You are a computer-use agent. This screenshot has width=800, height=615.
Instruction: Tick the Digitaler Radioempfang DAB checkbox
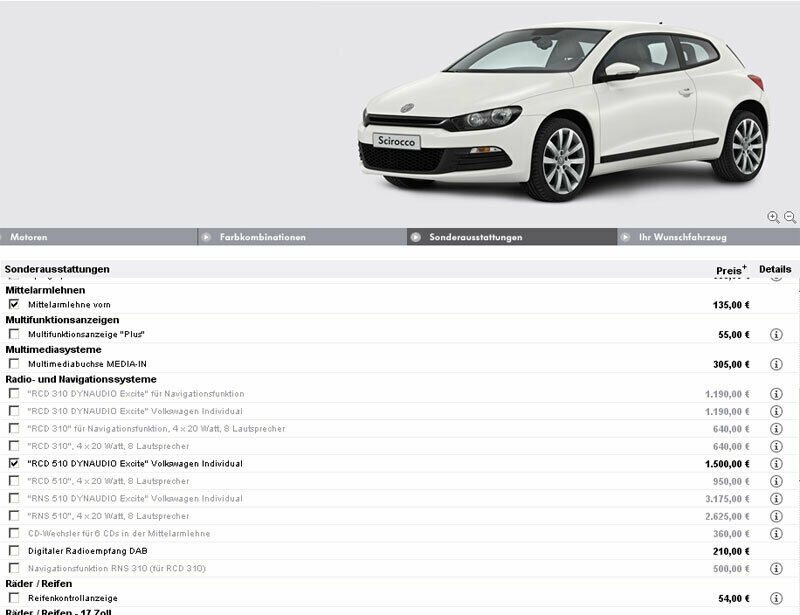point(14,550)
